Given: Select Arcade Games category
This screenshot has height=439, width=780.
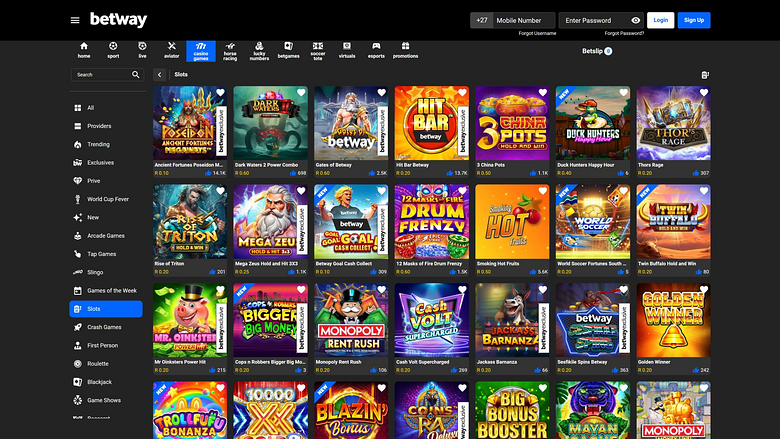Looking at the screenshot, I should (x=106, y=236).
